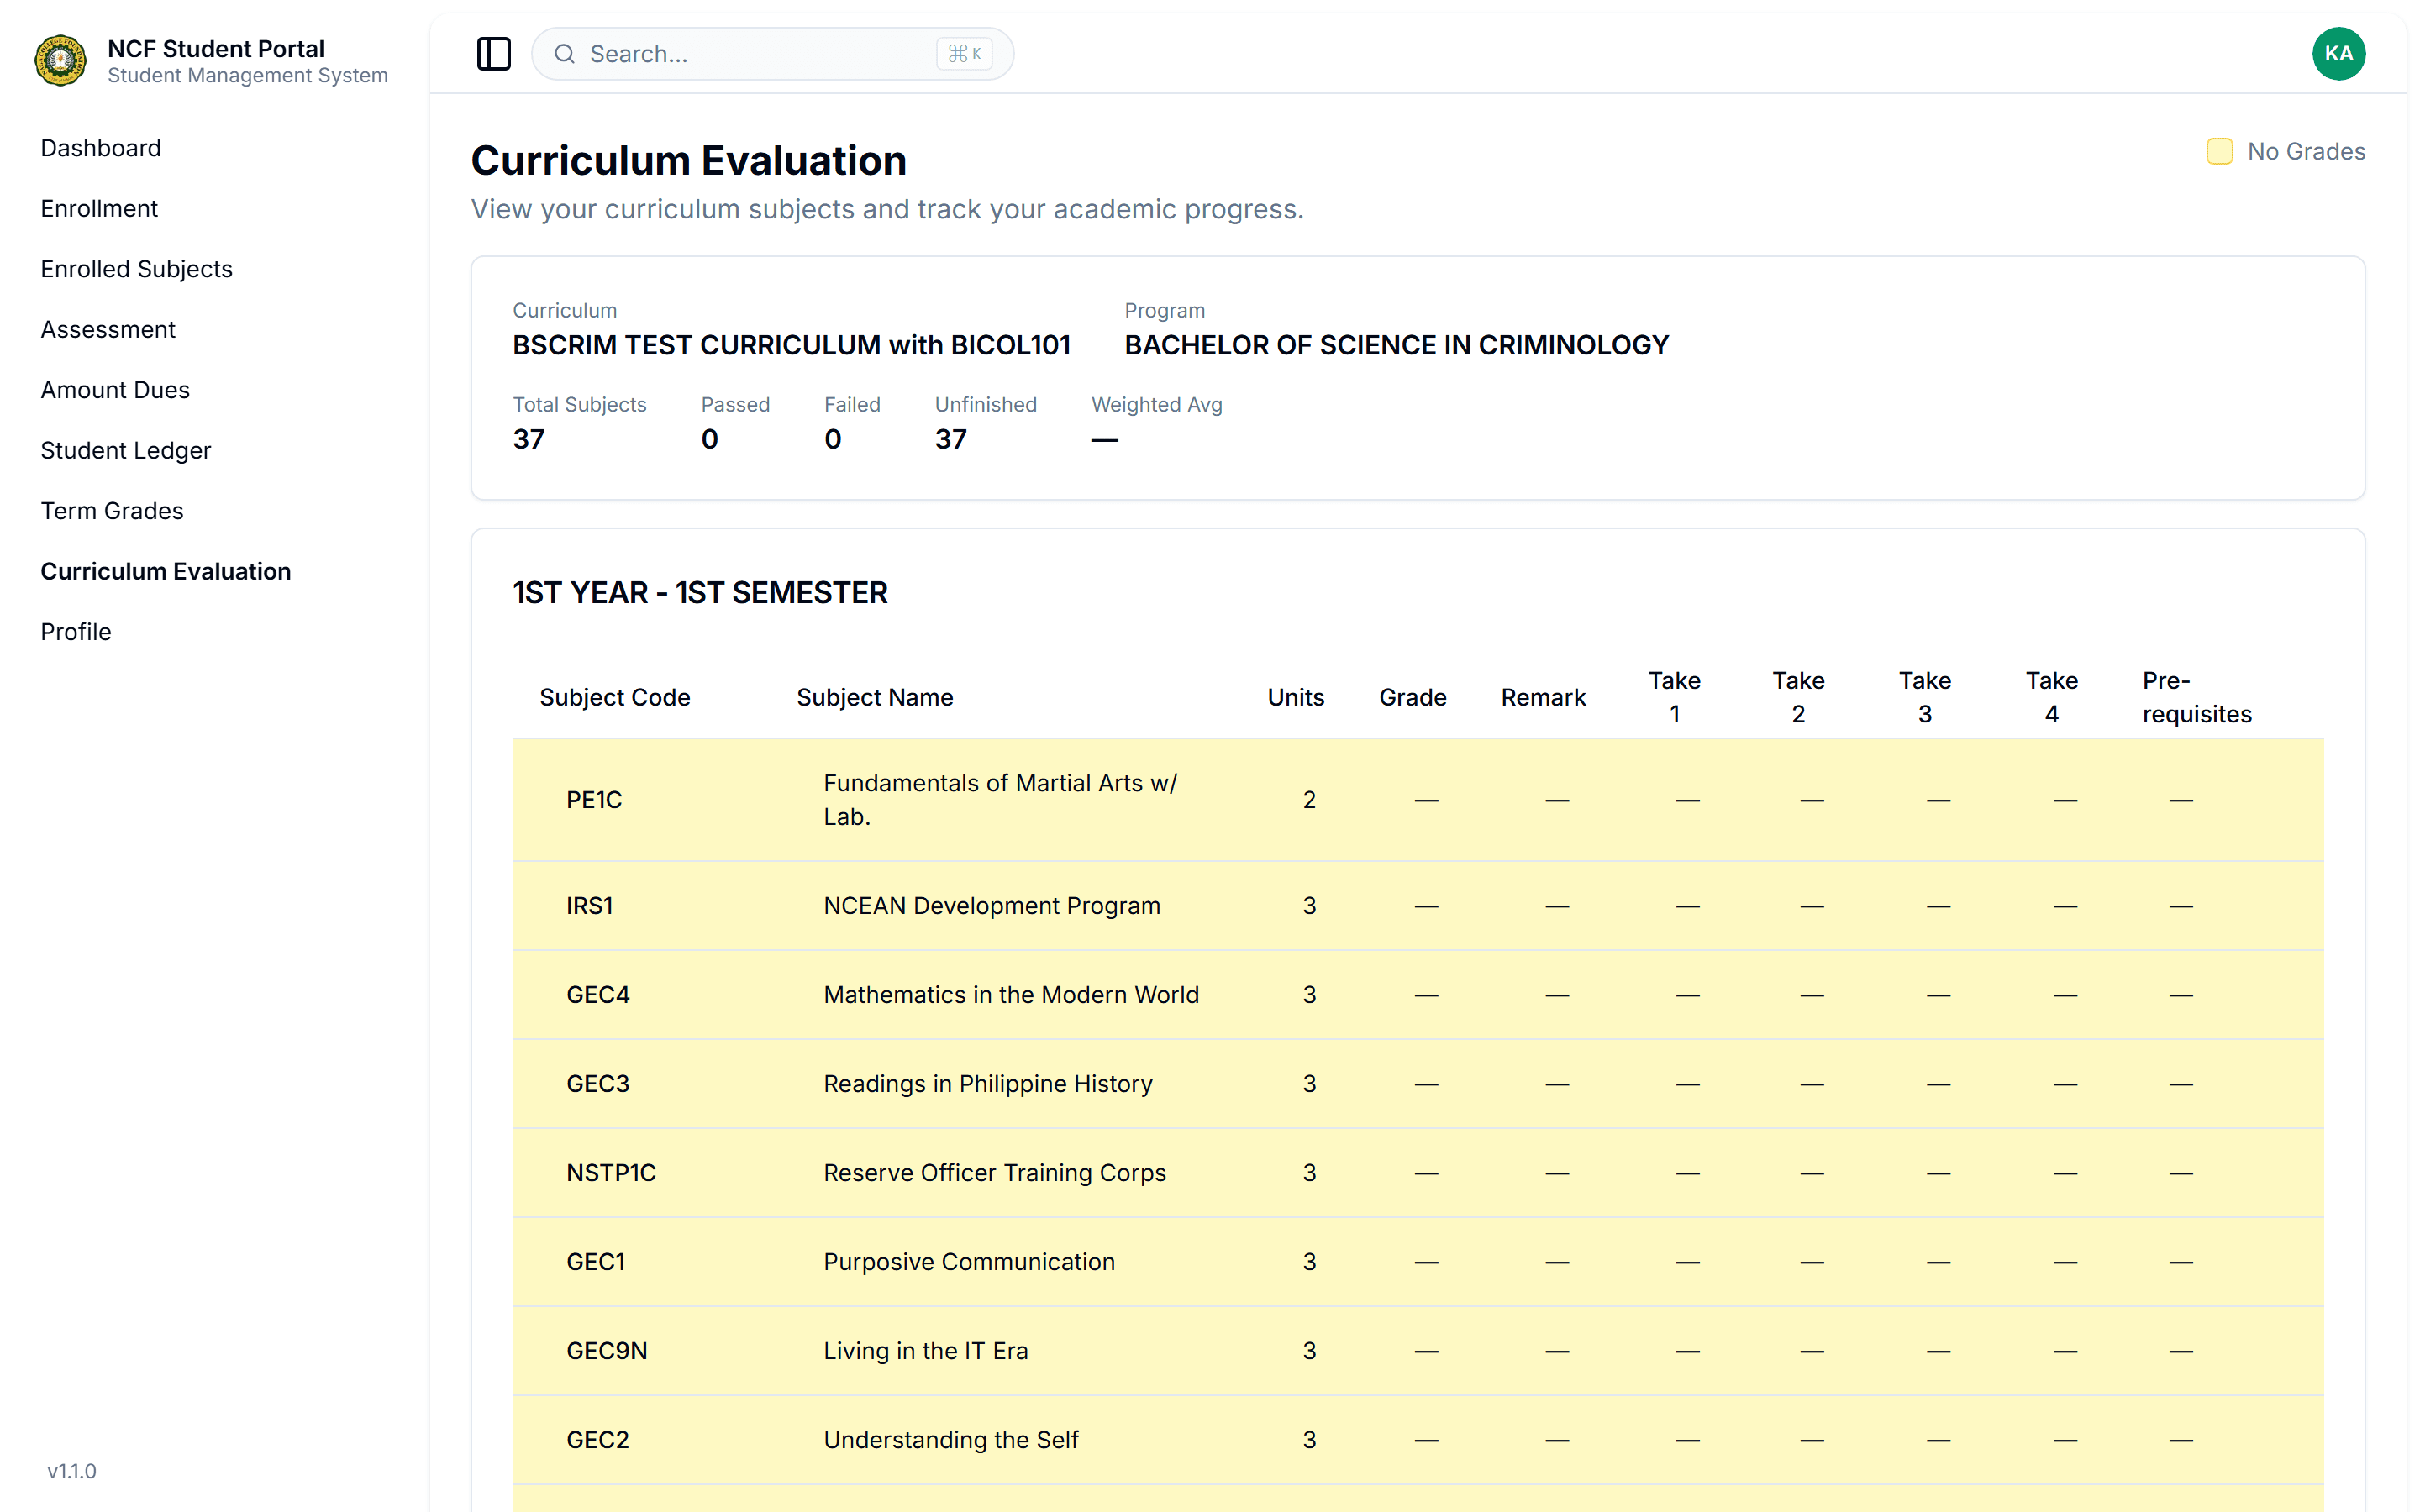Click the Passed count value
The image size is (2420, 1512).
click(x=710, y=439)
